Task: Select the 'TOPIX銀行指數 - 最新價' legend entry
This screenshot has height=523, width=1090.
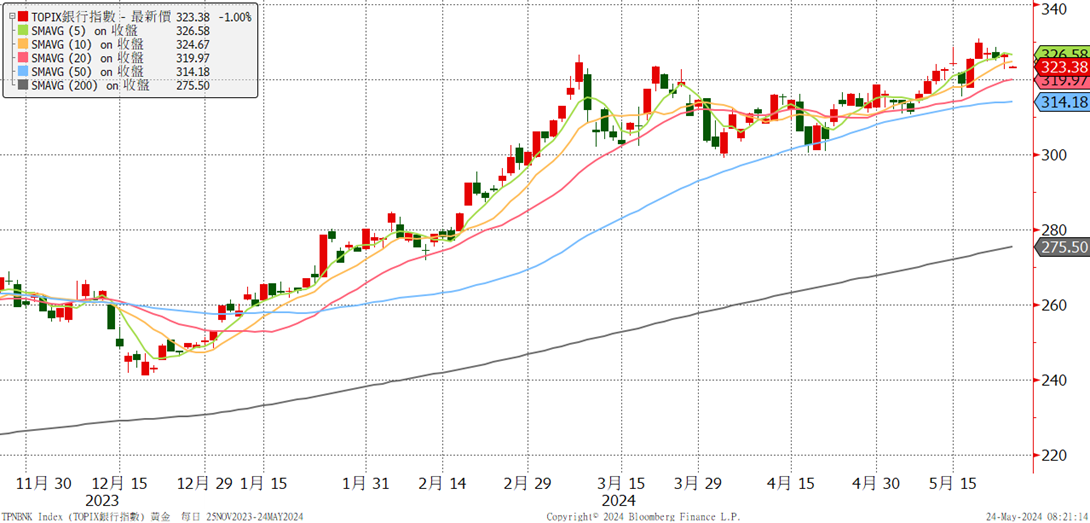Action: coord(102,15)
